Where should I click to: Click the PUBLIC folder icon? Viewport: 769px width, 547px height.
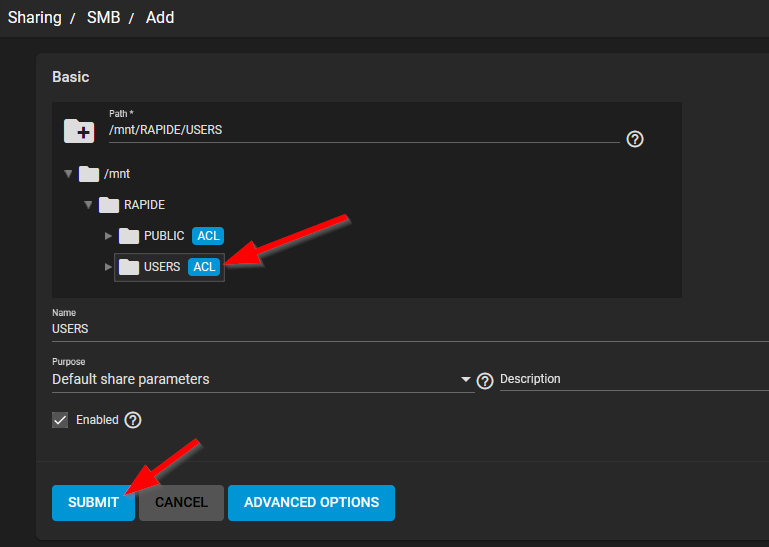[129, 236]
